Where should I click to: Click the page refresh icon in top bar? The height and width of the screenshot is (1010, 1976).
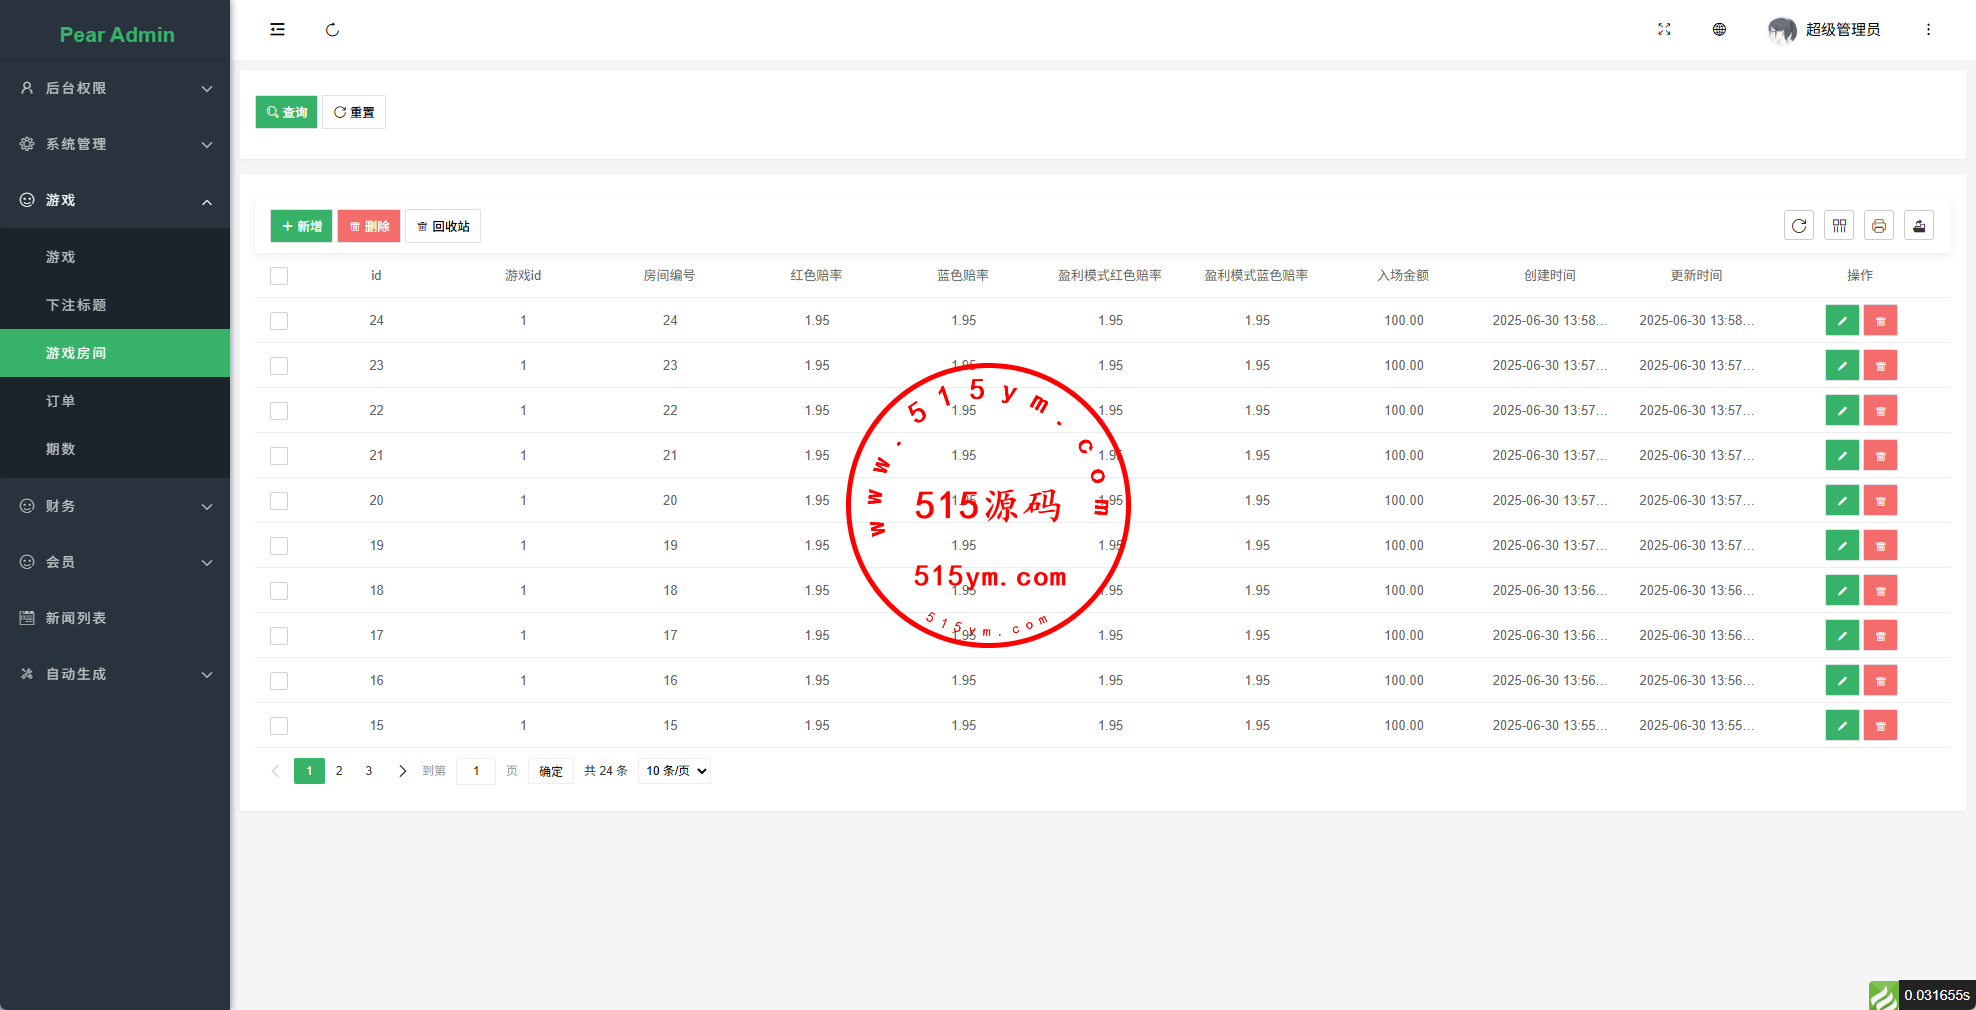pos(332,30)
